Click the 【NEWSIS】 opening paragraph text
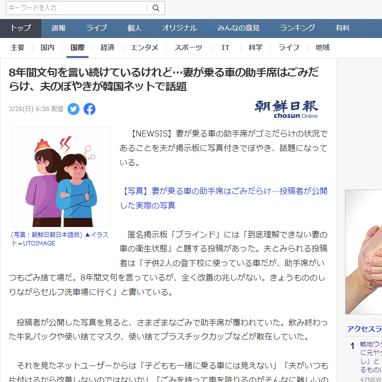Image resolution: width=382 pixels, height=382 pixels. (223, 148)
